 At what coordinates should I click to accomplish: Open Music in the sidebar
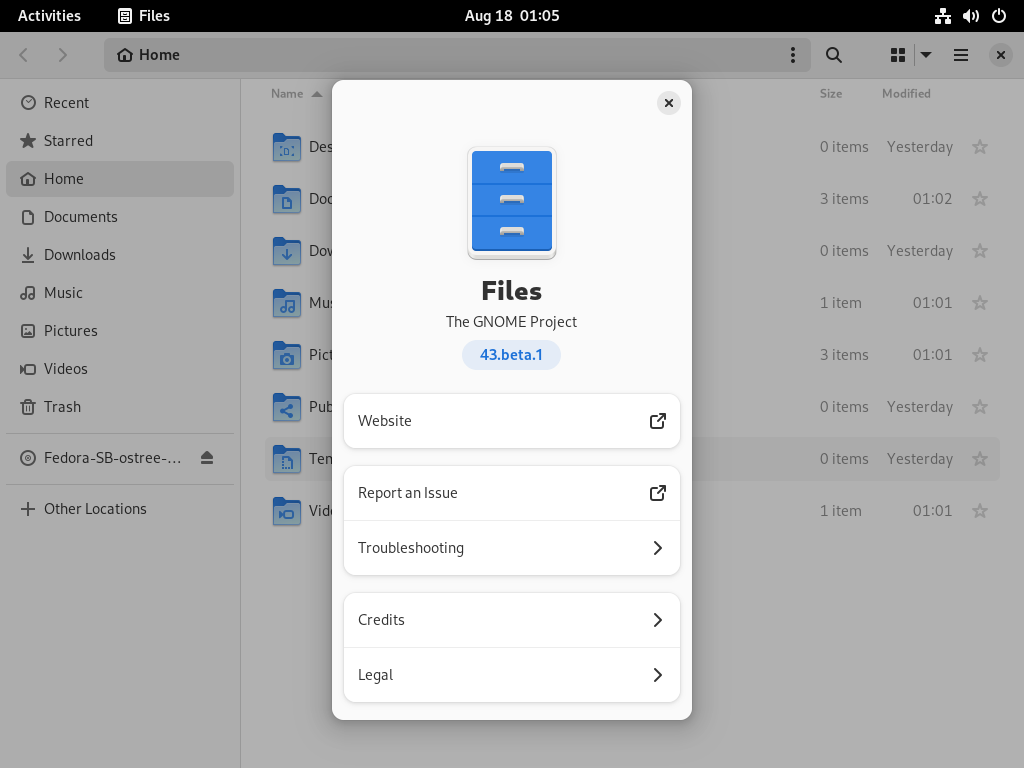pos(120,293)
